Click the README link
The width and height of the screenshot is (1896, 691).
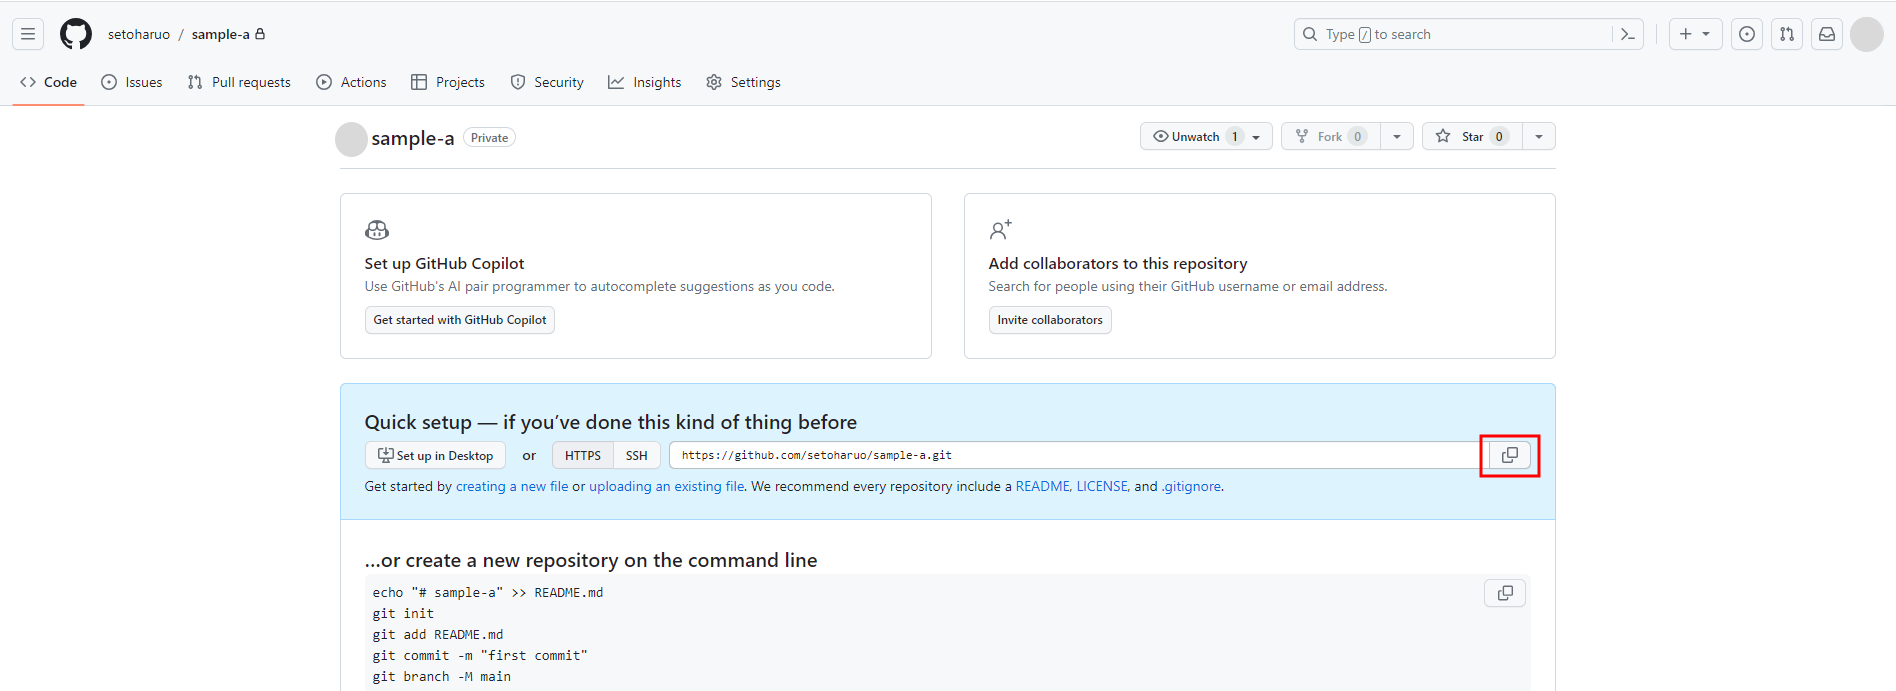click(x=1043, y=486)
